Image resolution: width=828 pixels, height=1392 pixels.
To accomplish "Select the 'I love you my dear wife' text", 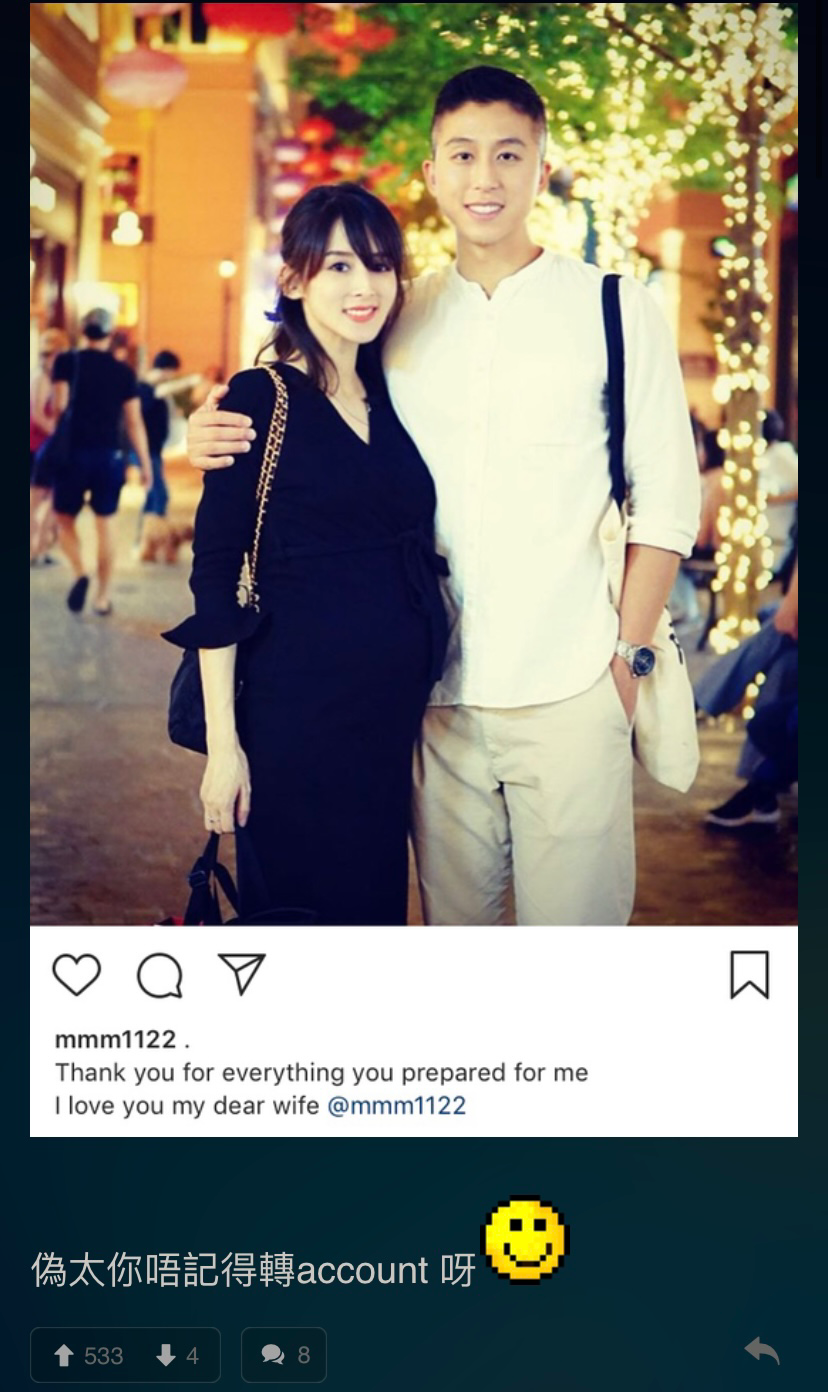I will [x=187, y=1105].
